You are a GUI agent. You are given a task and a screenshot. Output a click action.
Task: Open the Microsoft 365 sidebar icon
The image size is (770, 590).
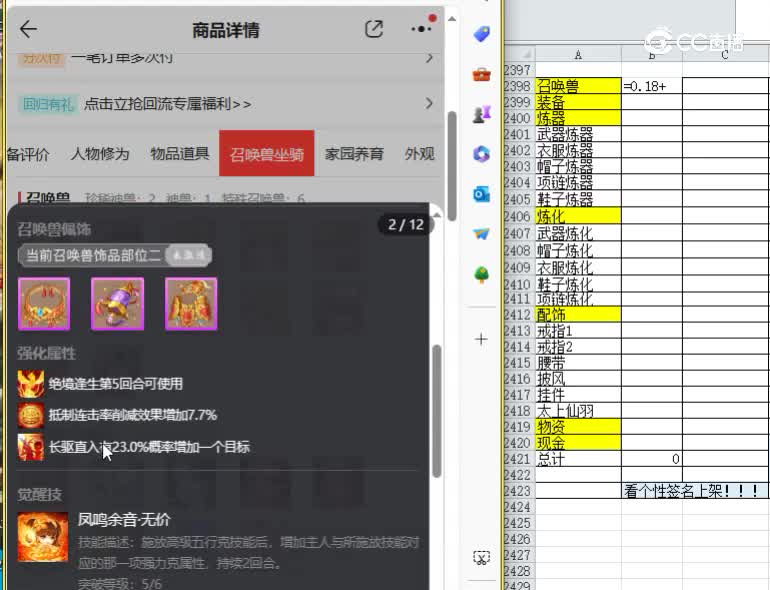click(x=481, y=154)
